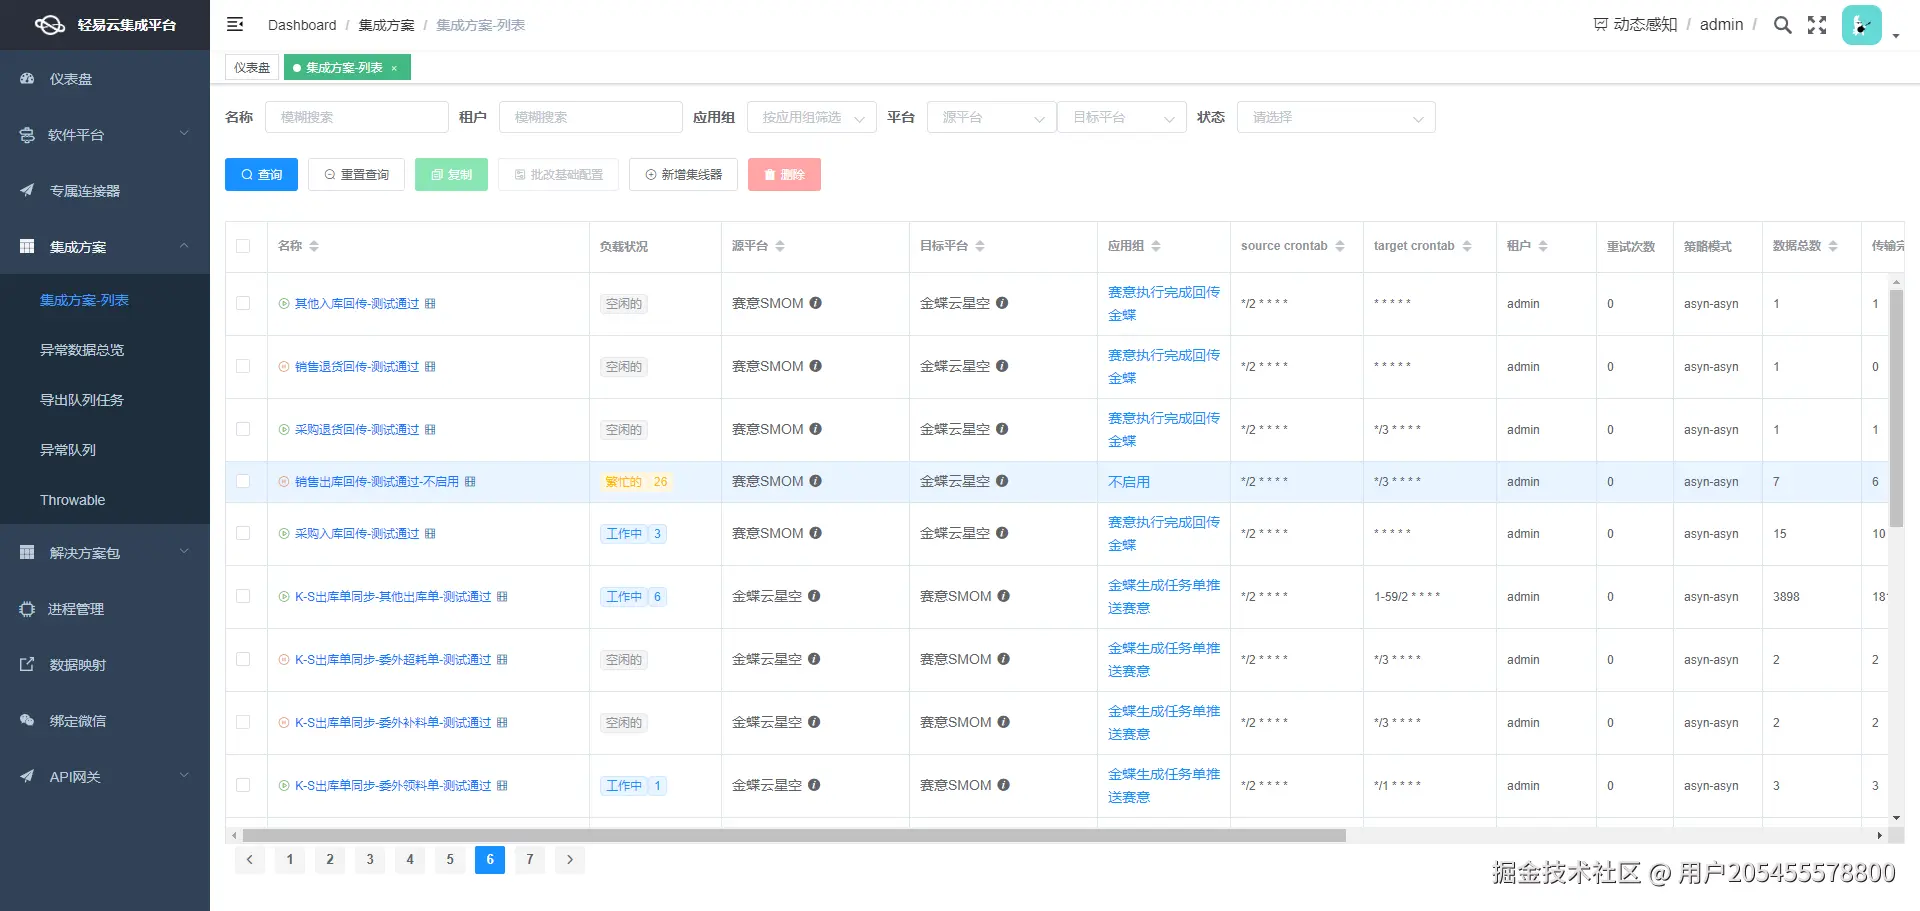Enter fullscreen with the expand icon
The image size is (1920, 911).
(x=1816, y=24)
